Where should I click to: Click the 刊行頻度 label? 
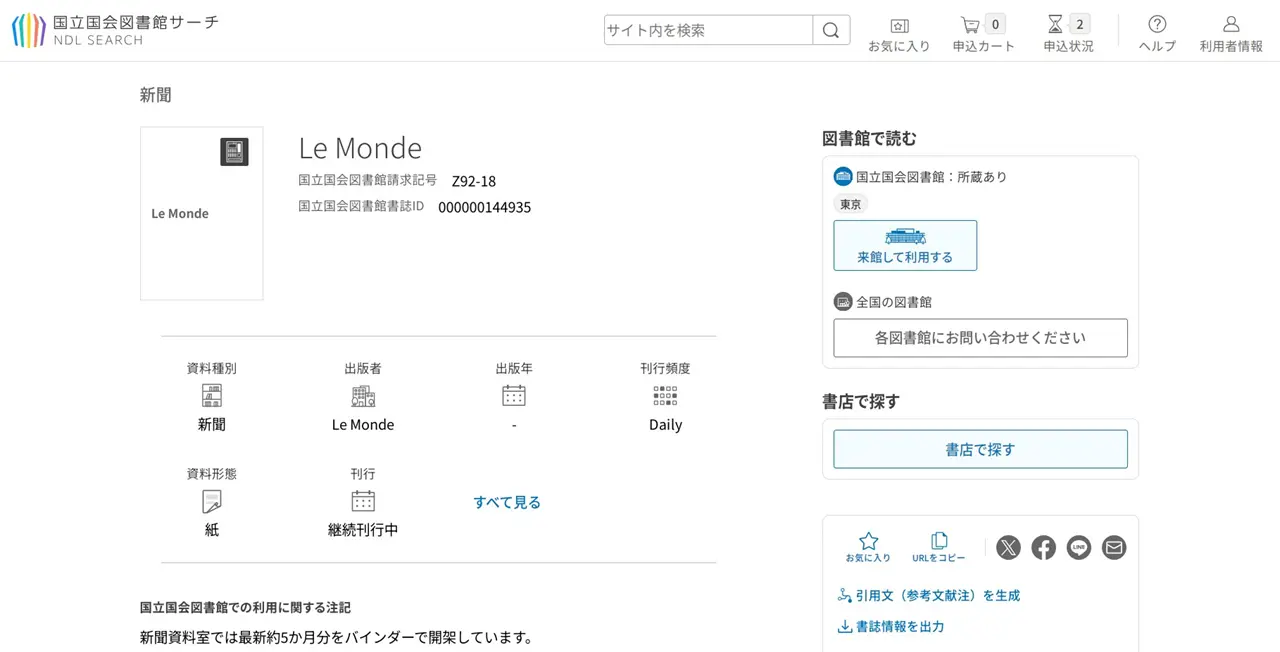click(x=665, y=368)
